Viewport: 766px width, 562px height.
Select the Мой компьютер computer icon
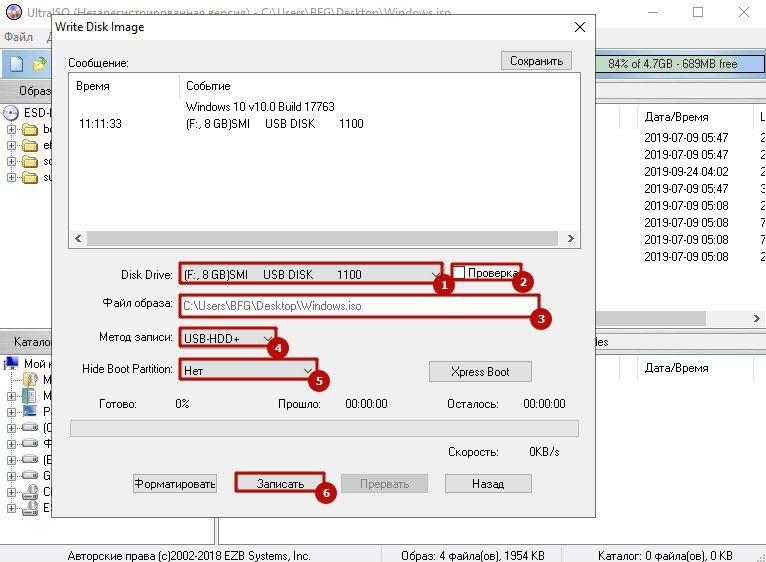11,364
